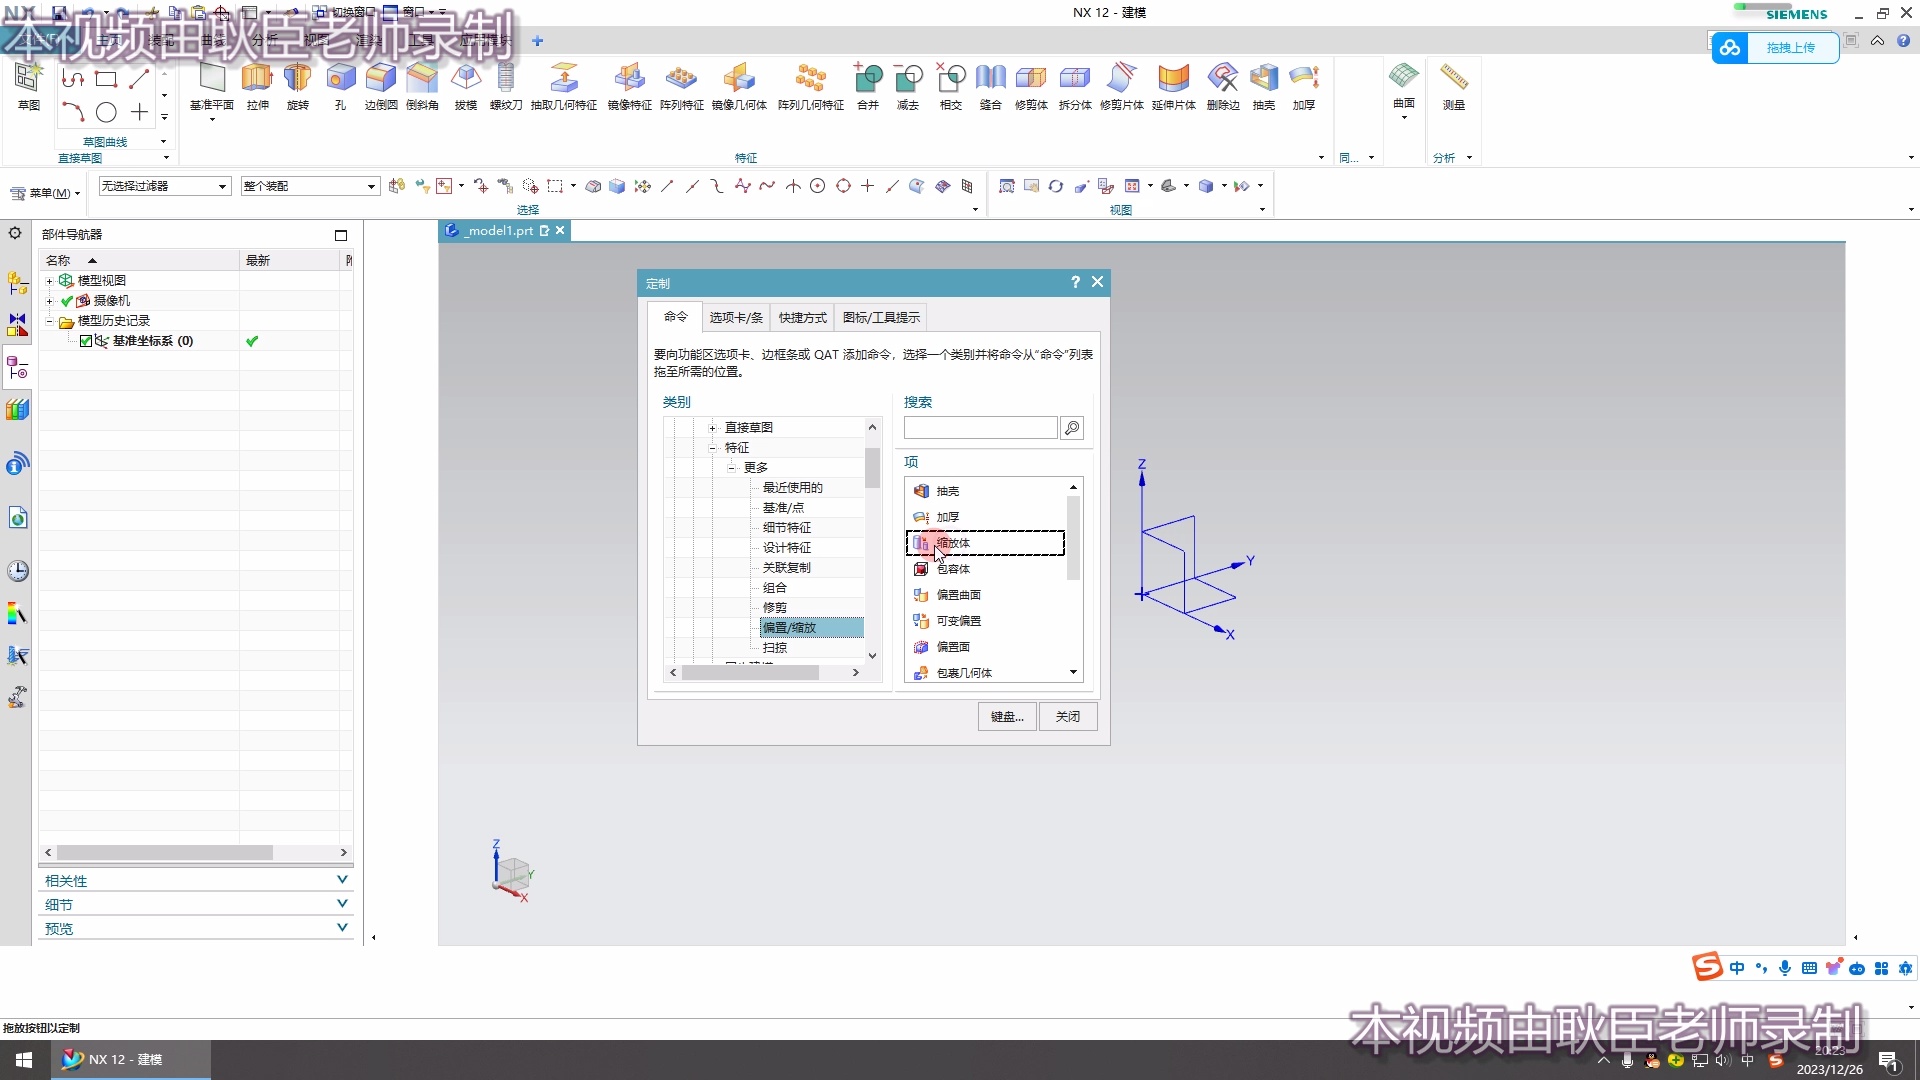Toggle the 基准坐标系 checkbox in navigator
Image resolution: width=1920 pixels, height=1080 pixels.
(86, 341)
